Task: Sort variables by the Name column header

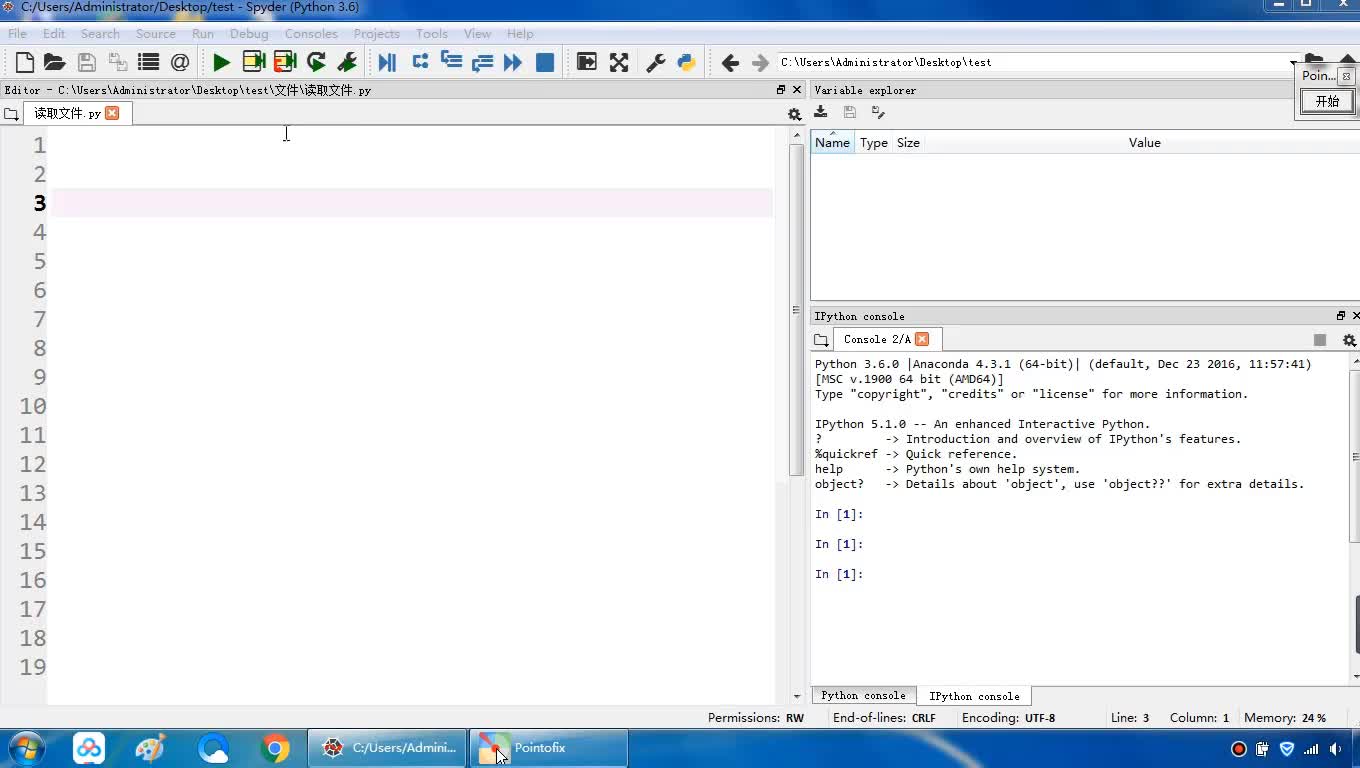Action: (x=832, y=143)
